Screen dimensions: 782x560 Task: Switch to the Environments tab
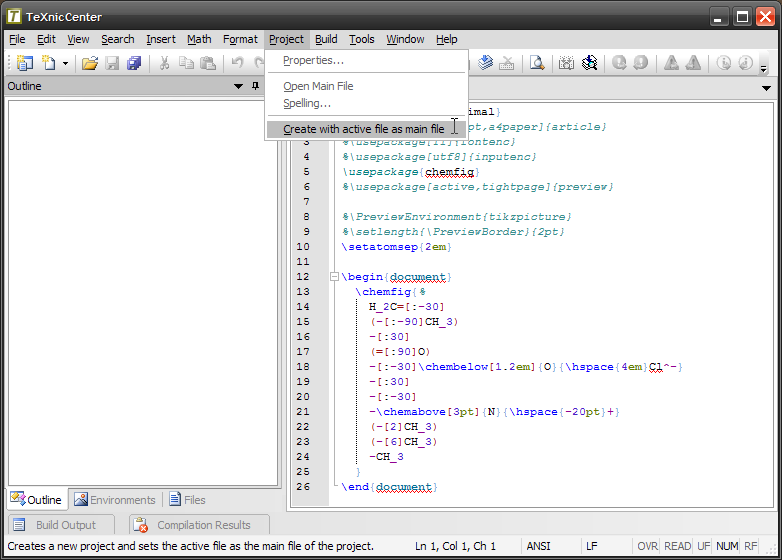point(115,499)
